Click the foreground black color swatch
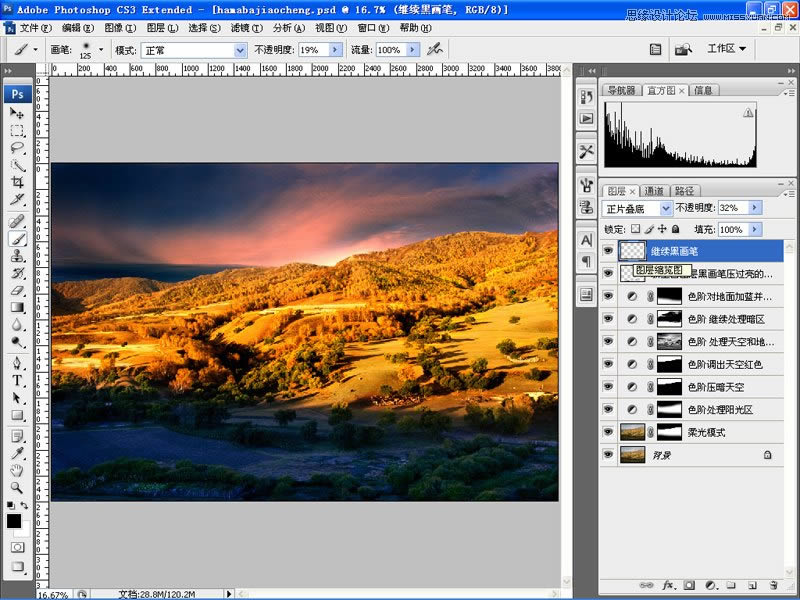The width and height of the screenshot is (800, 600). 14,521
